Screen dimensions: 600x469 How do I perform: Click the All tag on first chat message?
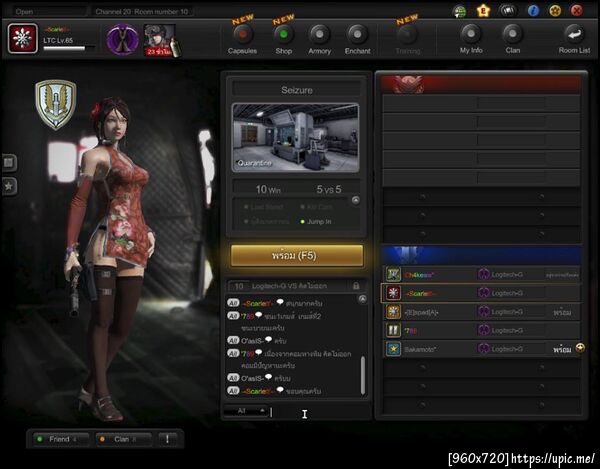pyautogui.click(x=233, y=303)
